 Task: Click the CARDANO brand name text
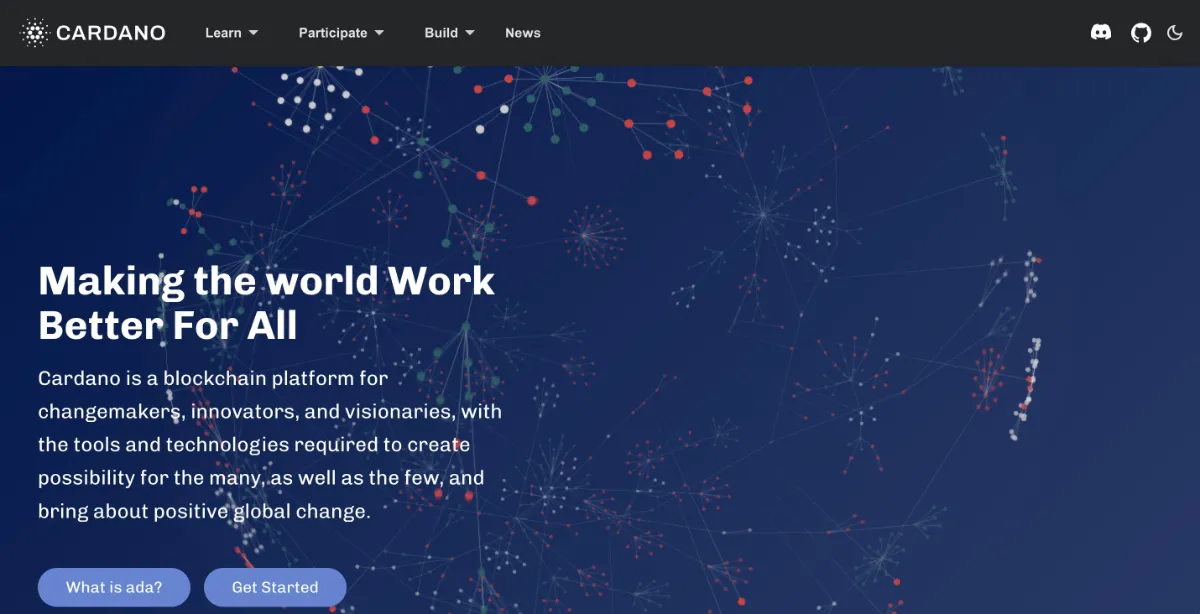111,33
